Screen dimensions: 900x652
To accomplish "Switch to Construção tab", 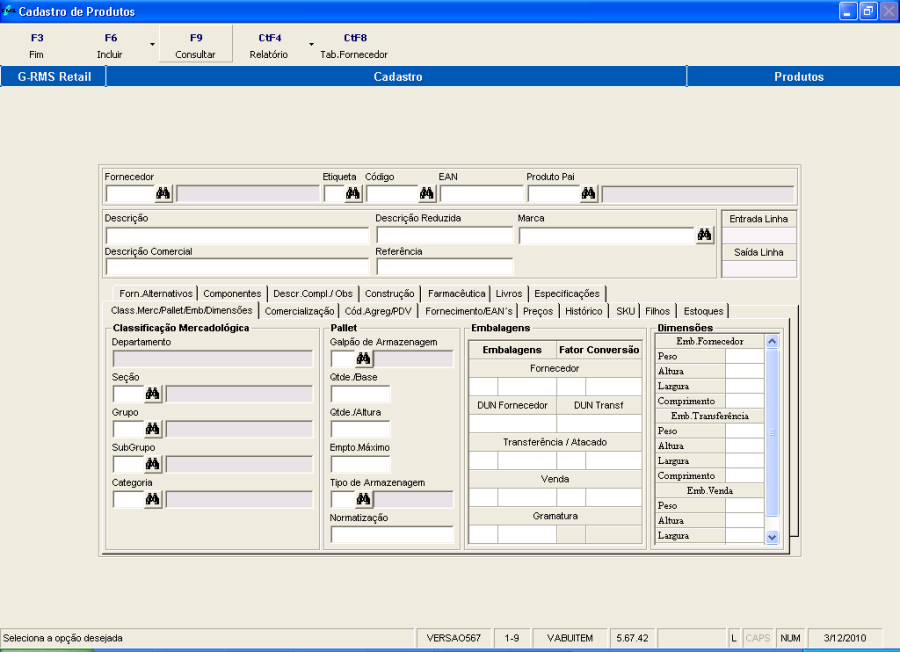I will (389, 294).
